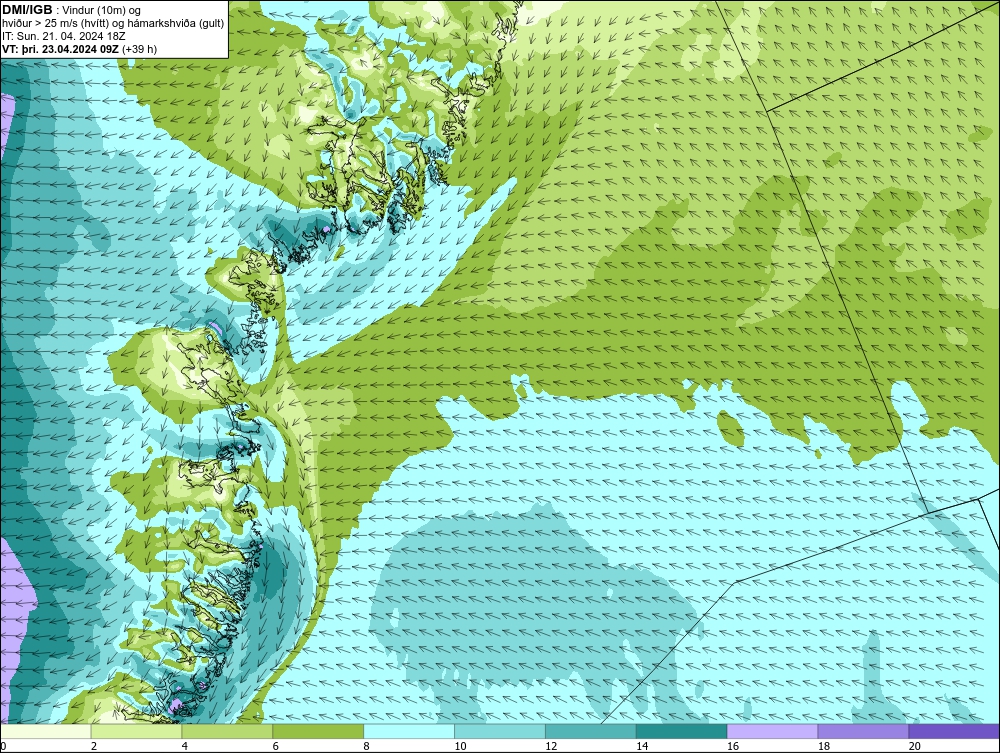Screen dimensions: 1000x753
Task: Click the legend scale label "4"
Action: pyautogui.click(x=184, y=746)
